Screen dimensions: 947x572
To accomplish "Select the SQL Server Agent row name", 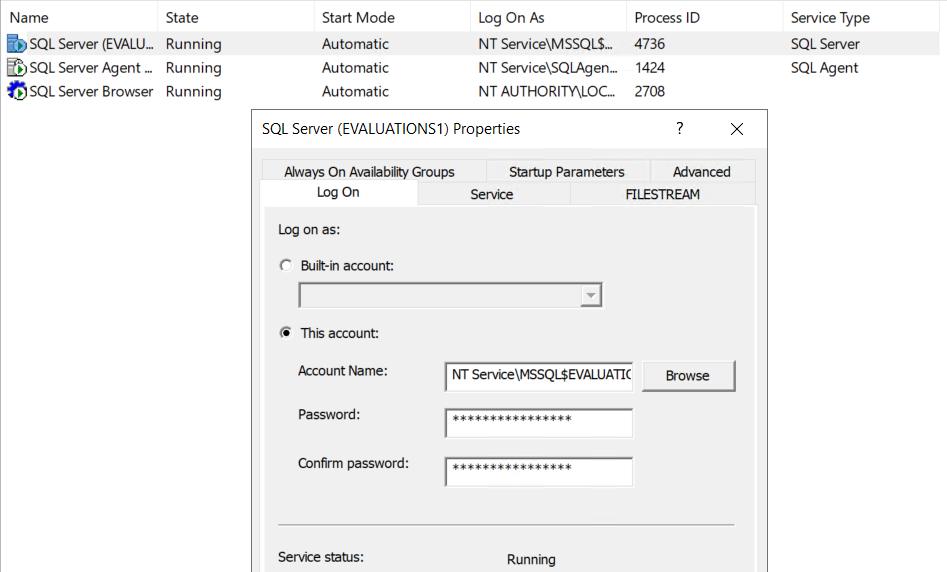I will (91, 68).
